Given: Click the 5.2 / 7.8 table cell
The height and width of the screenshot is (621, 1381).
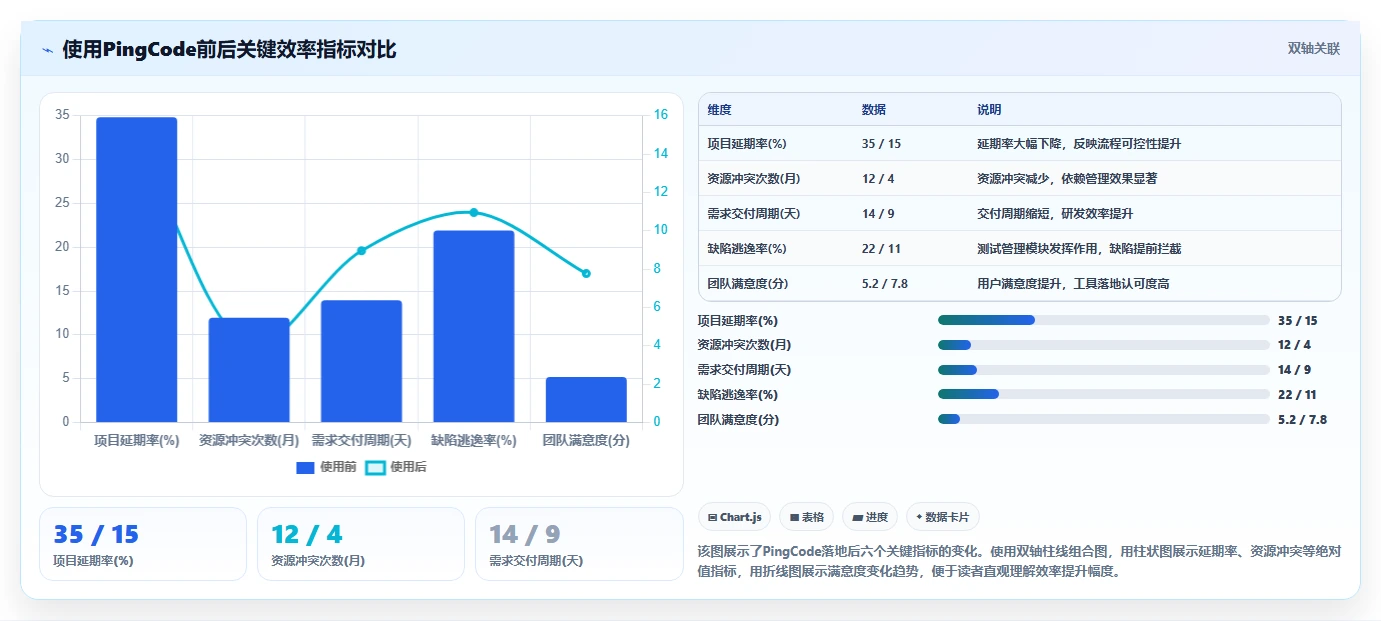Looking at the screenshot, I should [x=885, y=284].
